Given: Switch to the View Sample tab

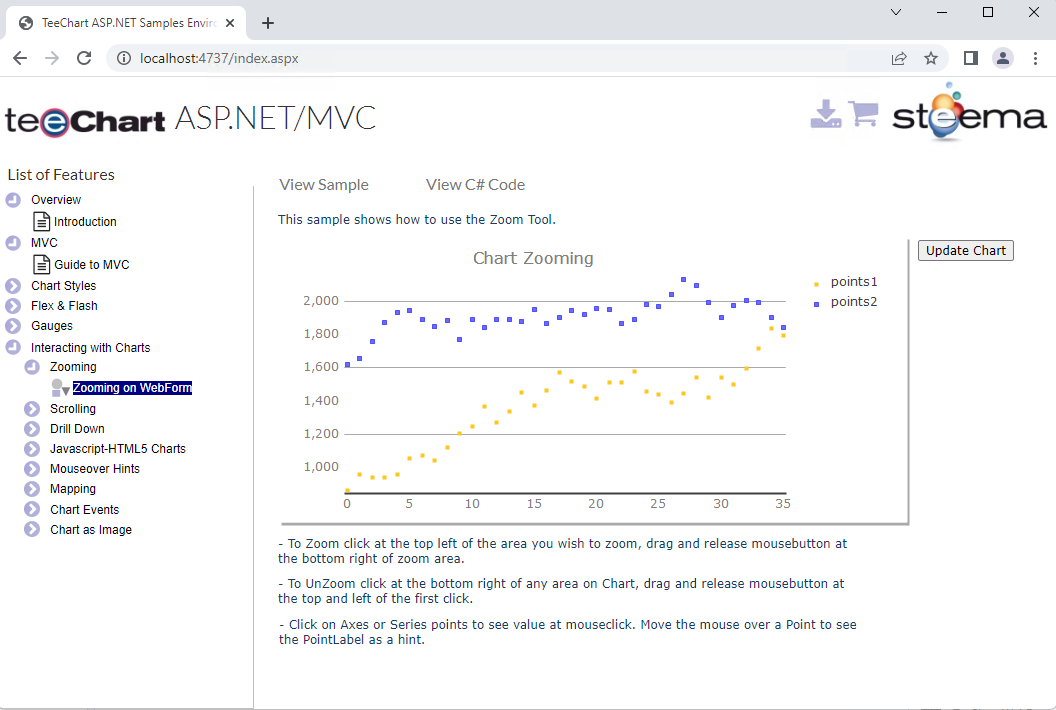Looking at the screenshot, I should (324, 185).
